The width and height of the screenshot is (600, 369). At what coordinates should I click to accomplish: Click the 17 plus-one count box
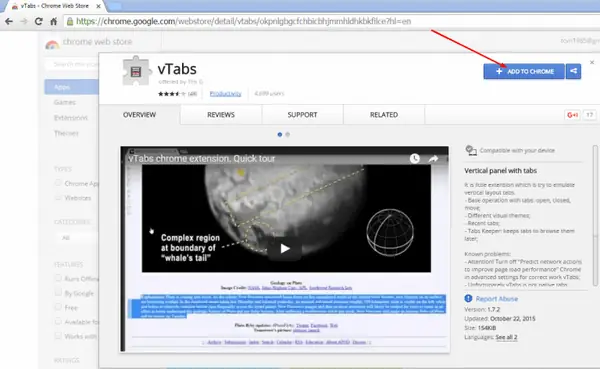coord(589,115)
